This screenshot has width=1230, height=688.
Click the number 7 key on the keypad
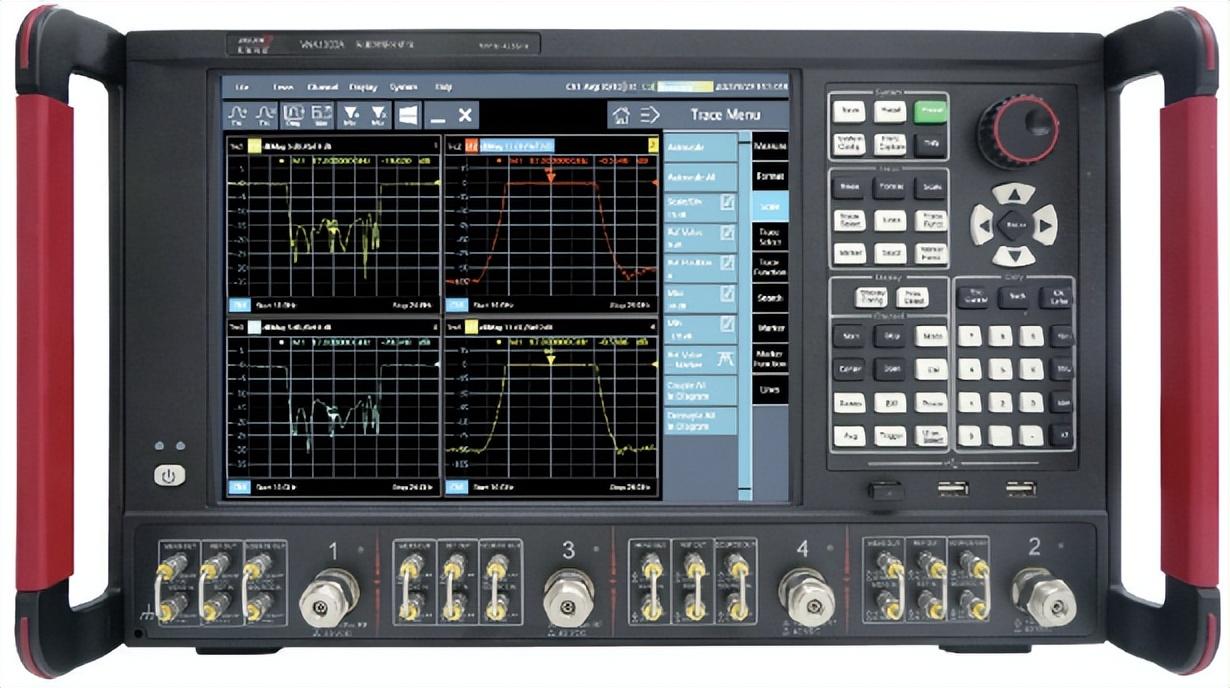[x=968, y=336]
